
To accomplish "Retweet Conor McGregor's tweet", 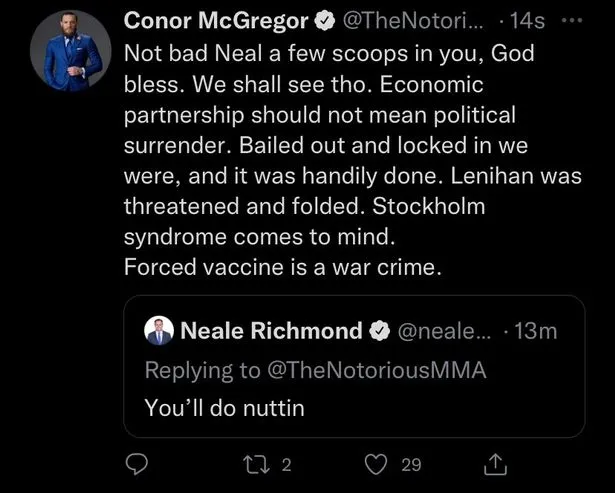I will (256, 464).
